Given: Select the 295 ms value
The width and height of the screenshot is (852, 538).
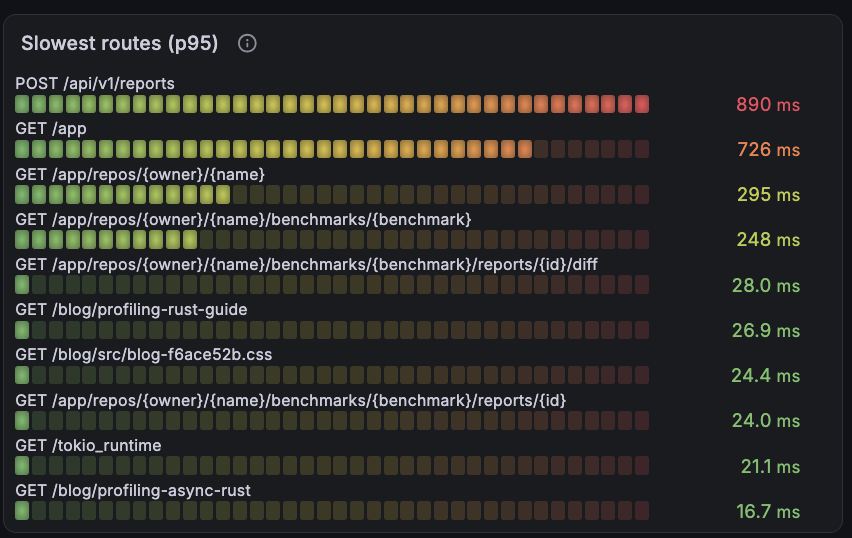Looking at the screenshot, I should coord(768,194).
